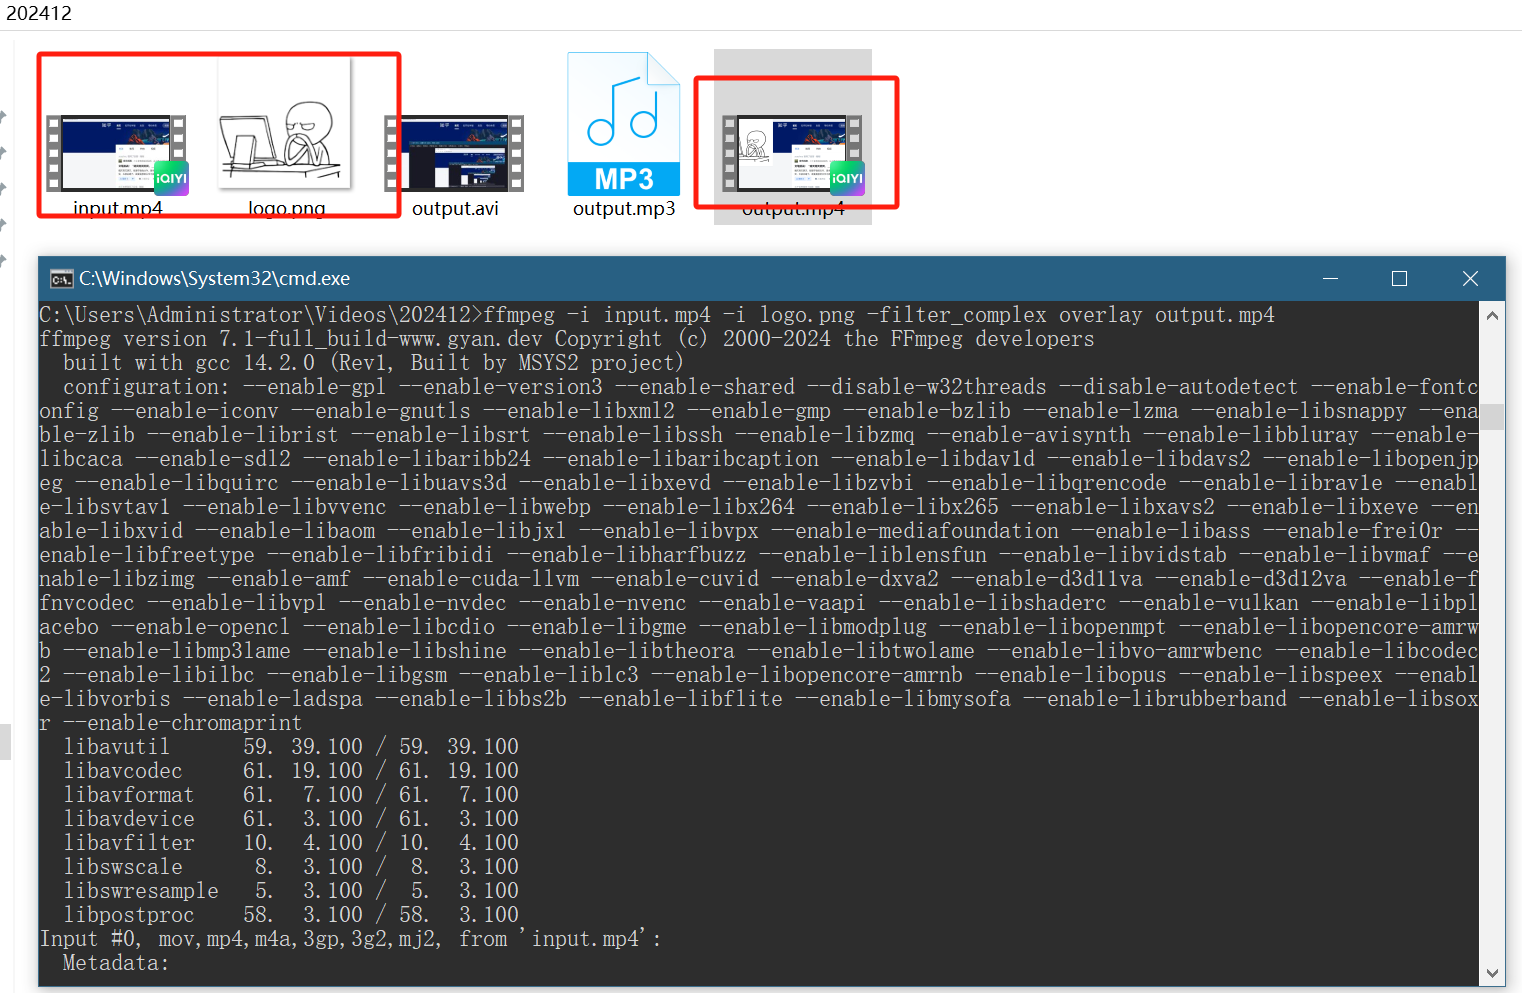Maximize the cmd.exe console window
The width and height of the screenshot is (1522, 993).
click(x=1399, y=279)
